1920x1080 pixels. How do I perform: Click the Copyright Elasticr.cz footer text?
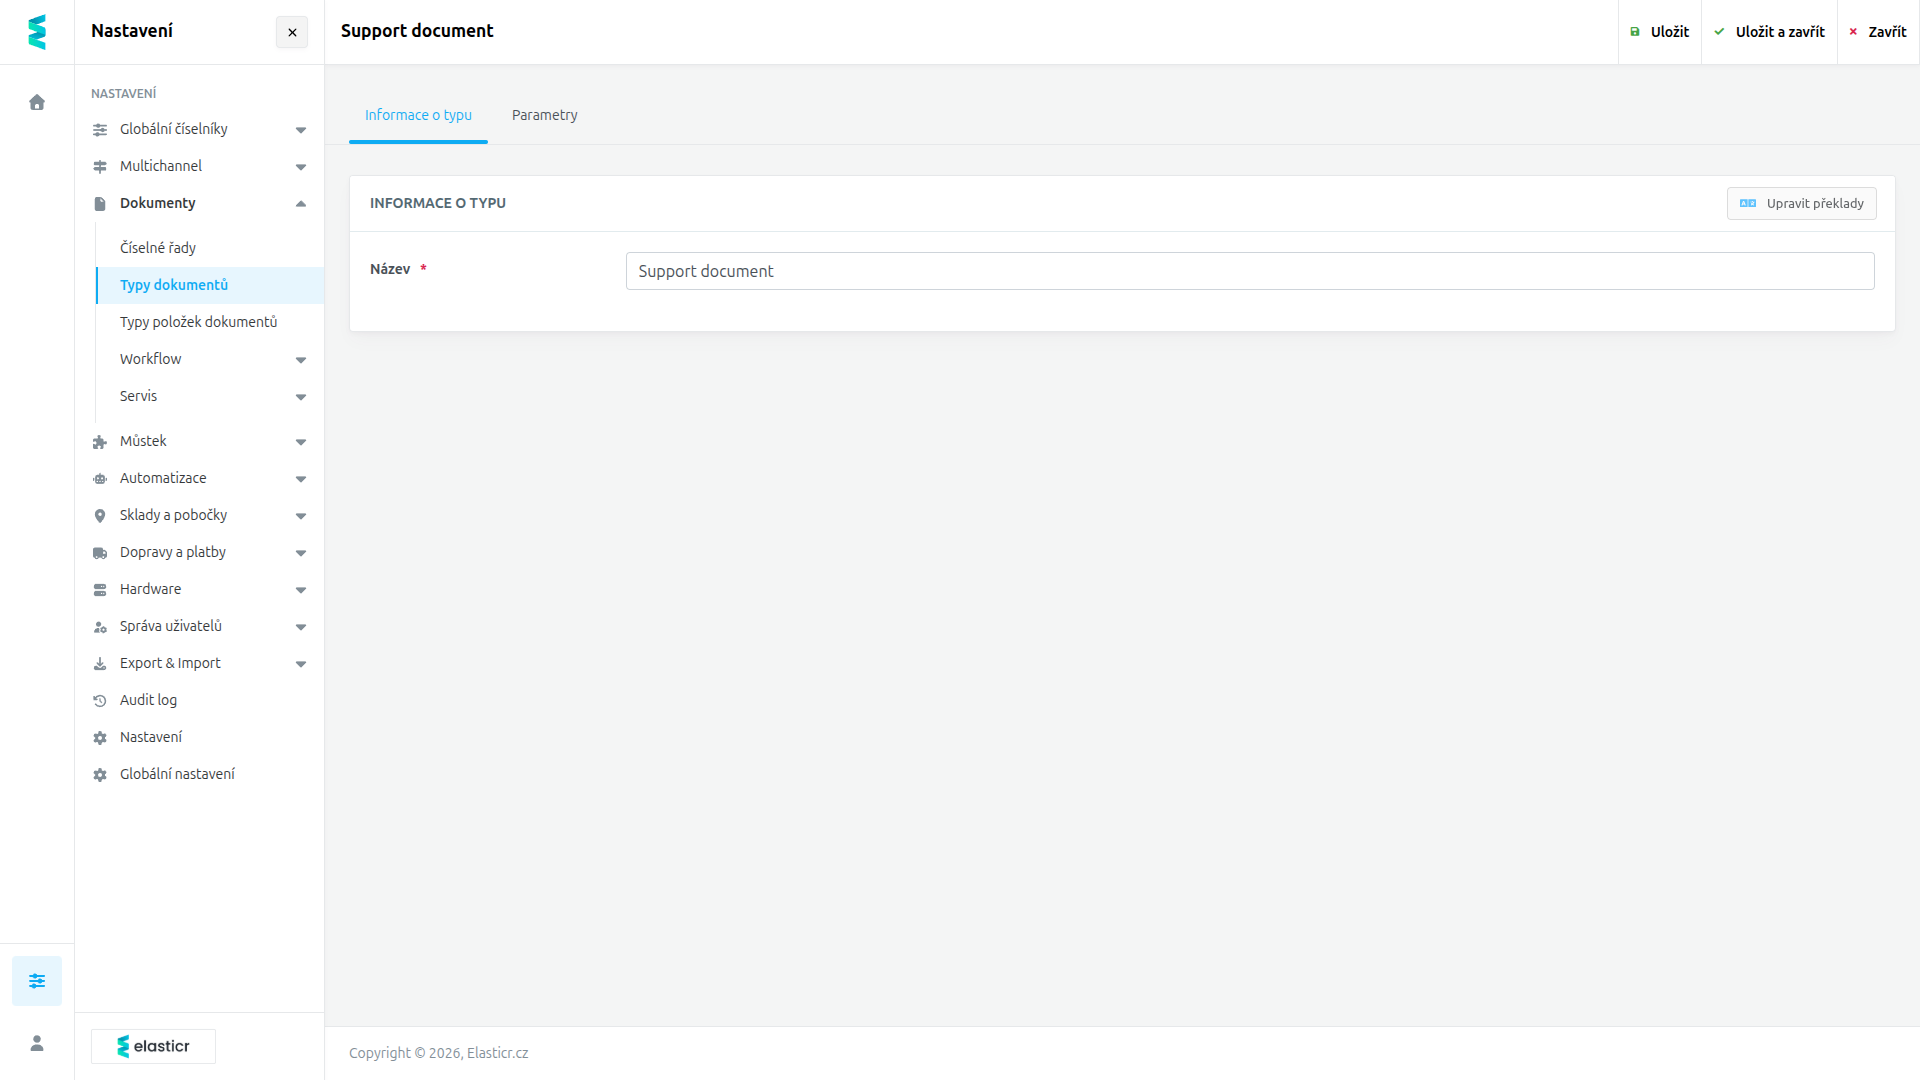pos(438,1053)
